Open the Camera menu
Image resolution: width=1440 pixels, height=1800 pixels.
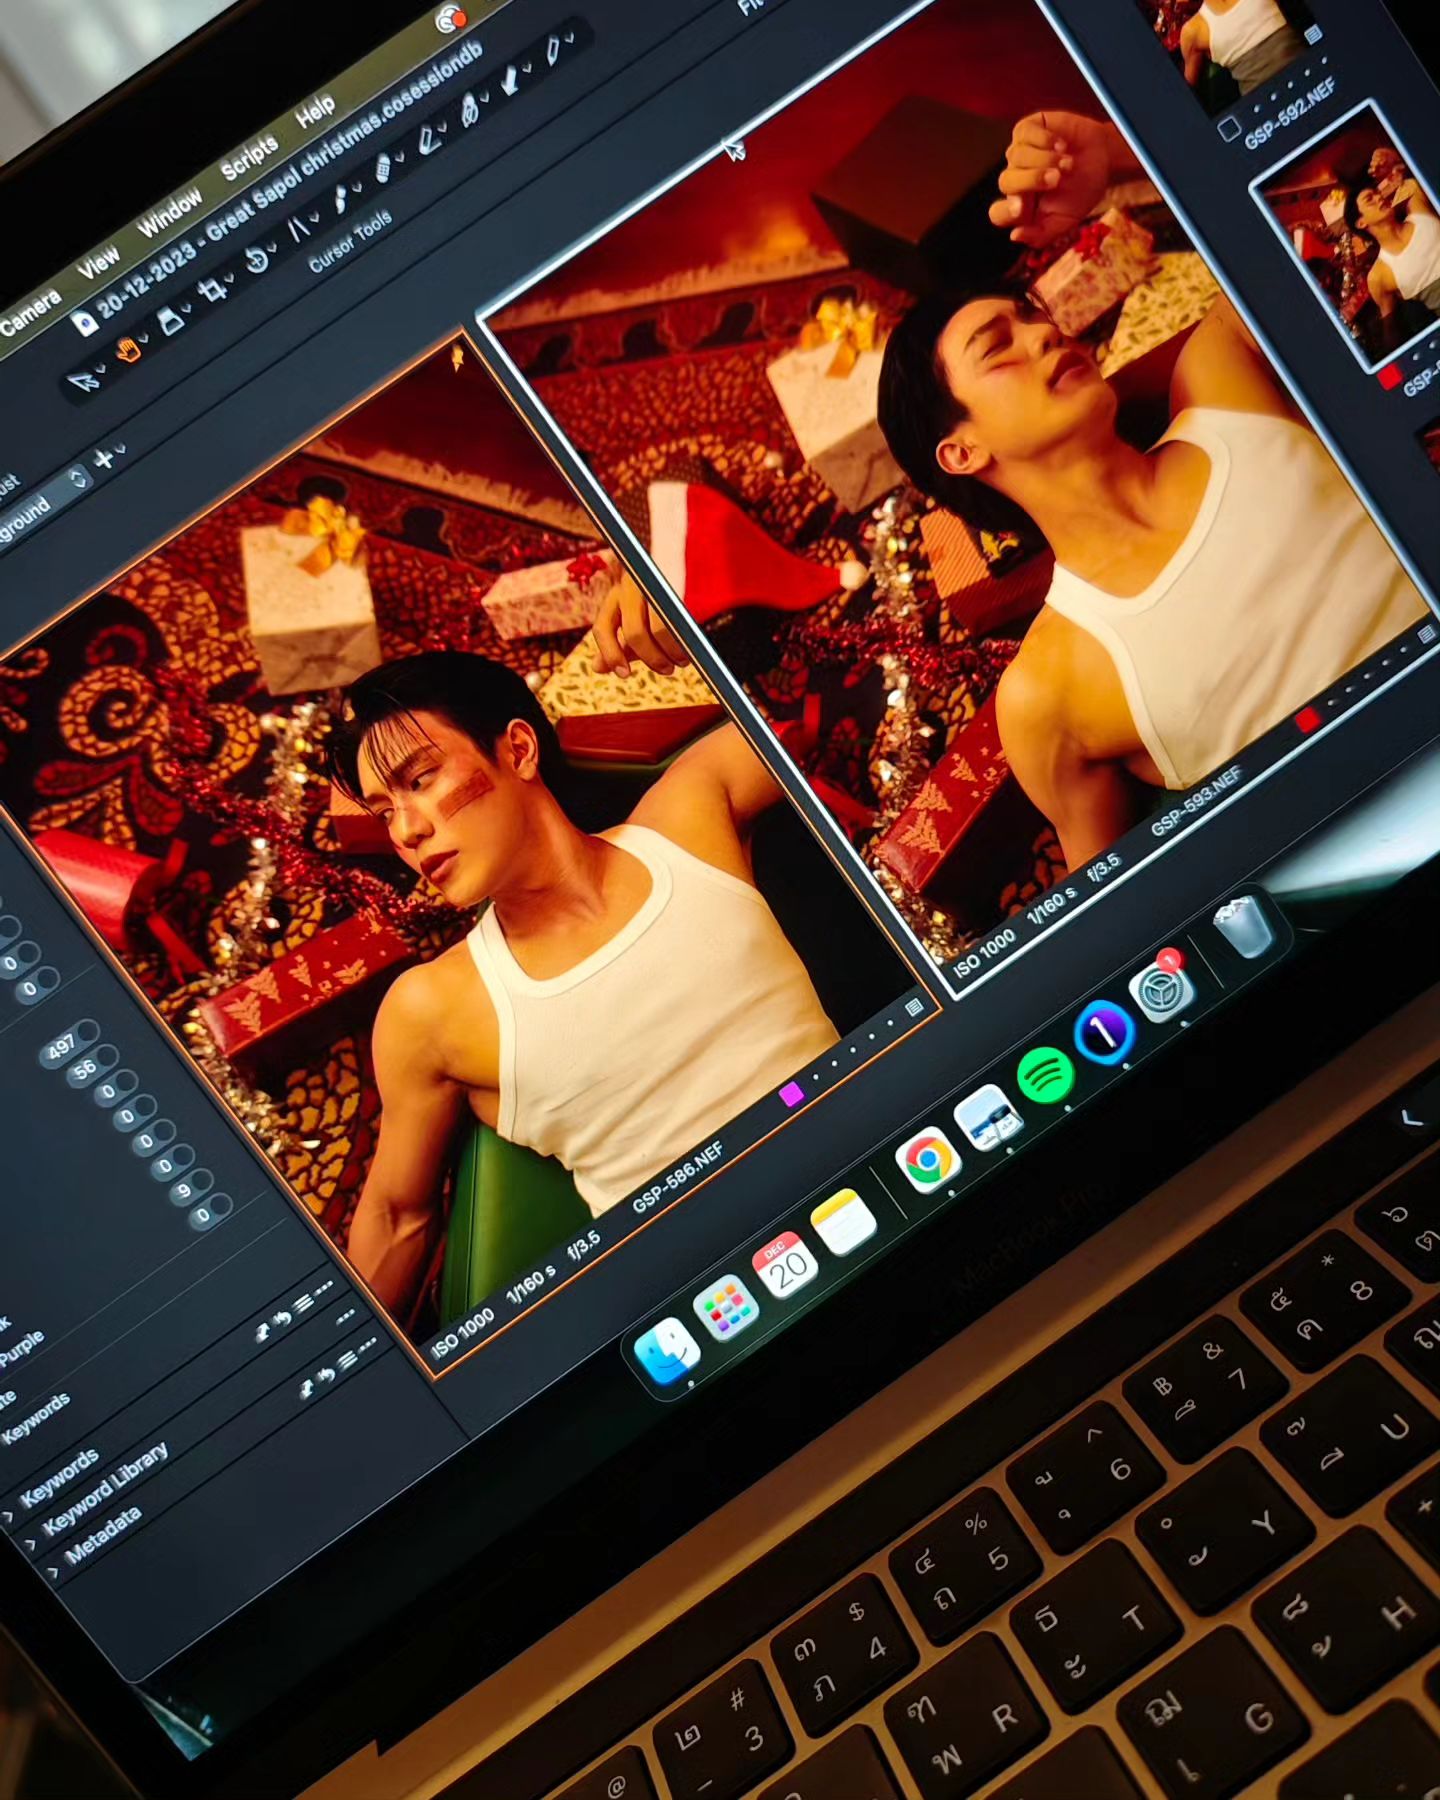click(30, 313)
